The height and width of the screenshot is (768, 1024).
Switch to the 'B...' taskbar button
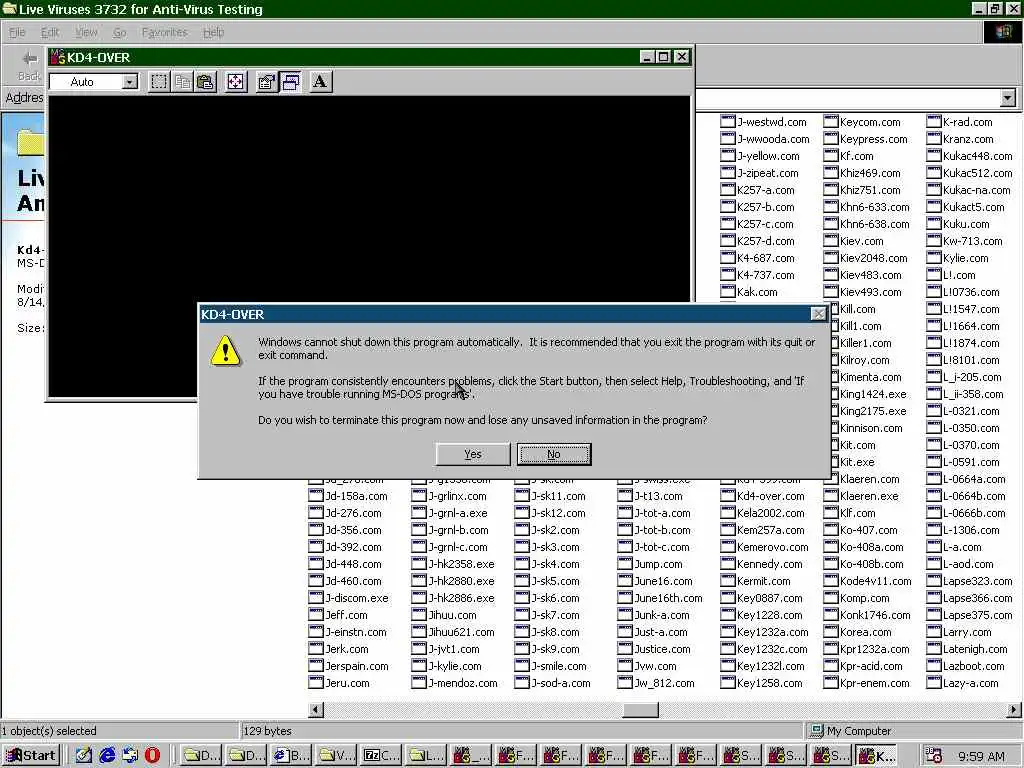pos(291,756)
